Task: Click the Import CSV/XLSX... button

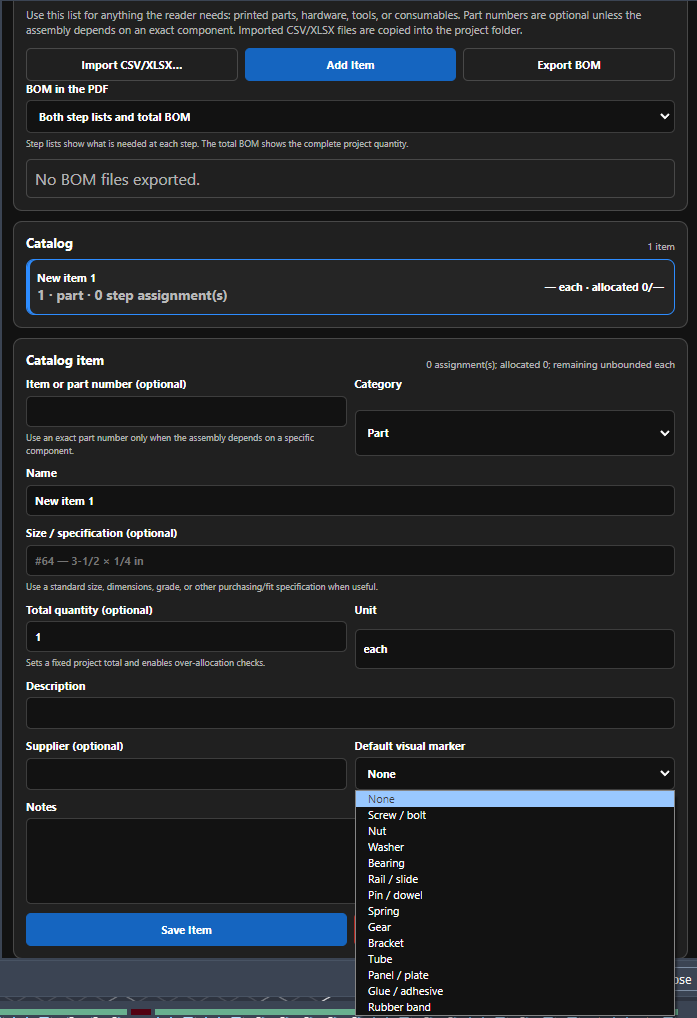Action: [132, 65]
